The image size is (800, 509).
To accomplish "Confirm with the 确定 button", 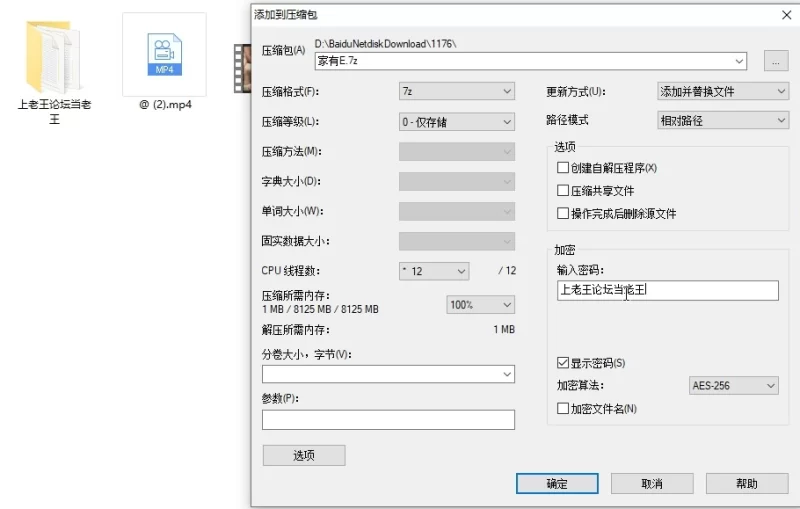I will [557, 483].
